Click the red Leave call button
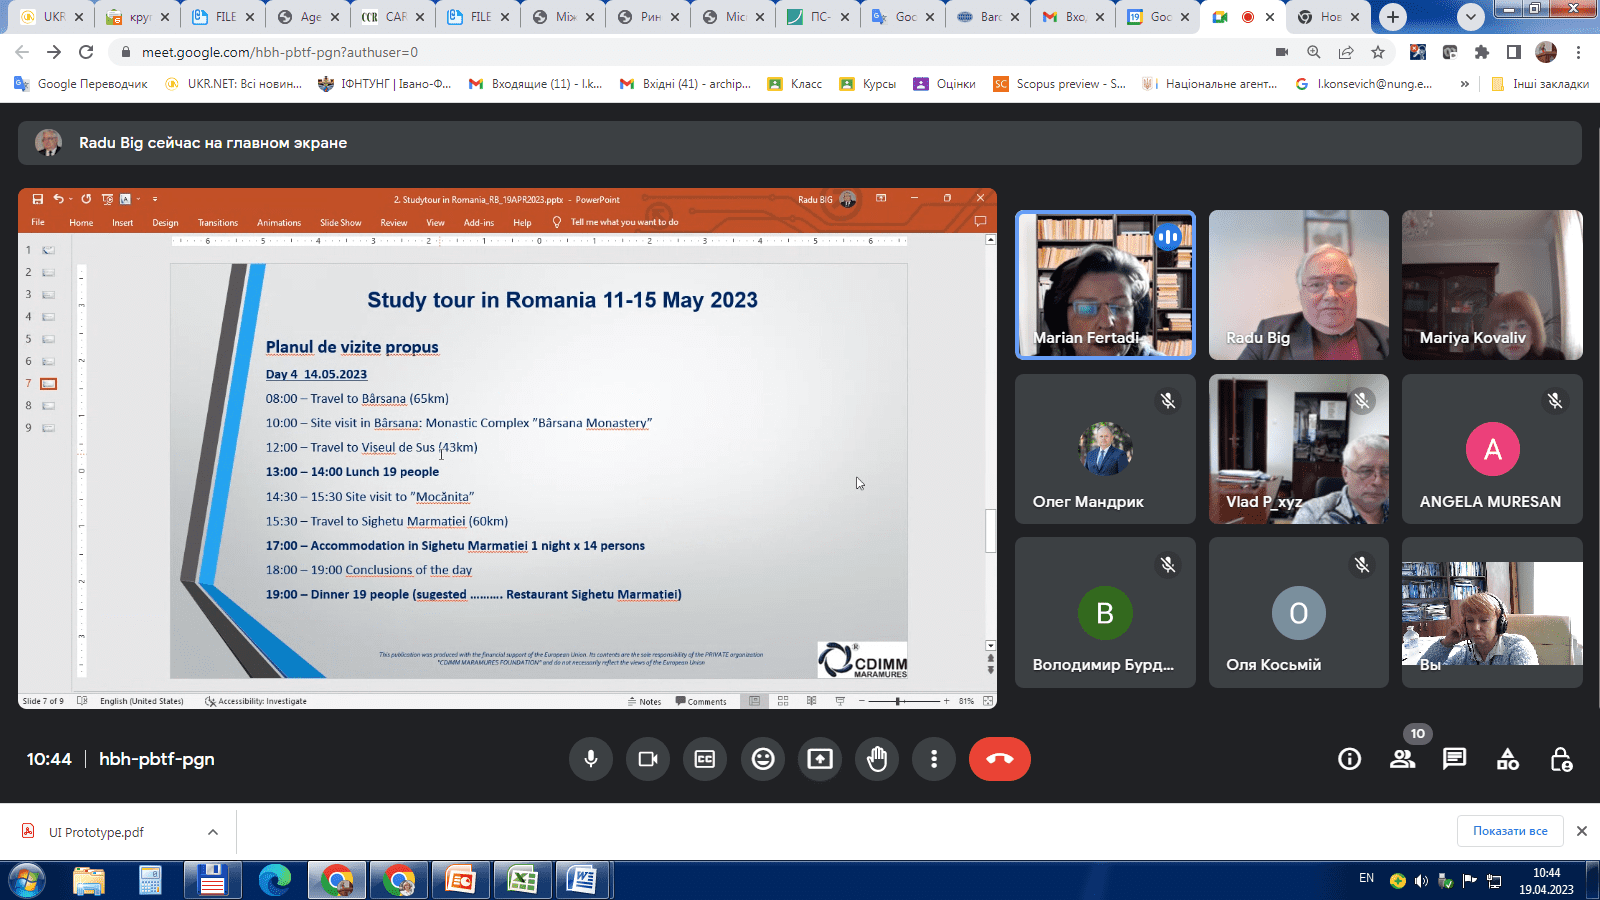 tap(999, 759)
